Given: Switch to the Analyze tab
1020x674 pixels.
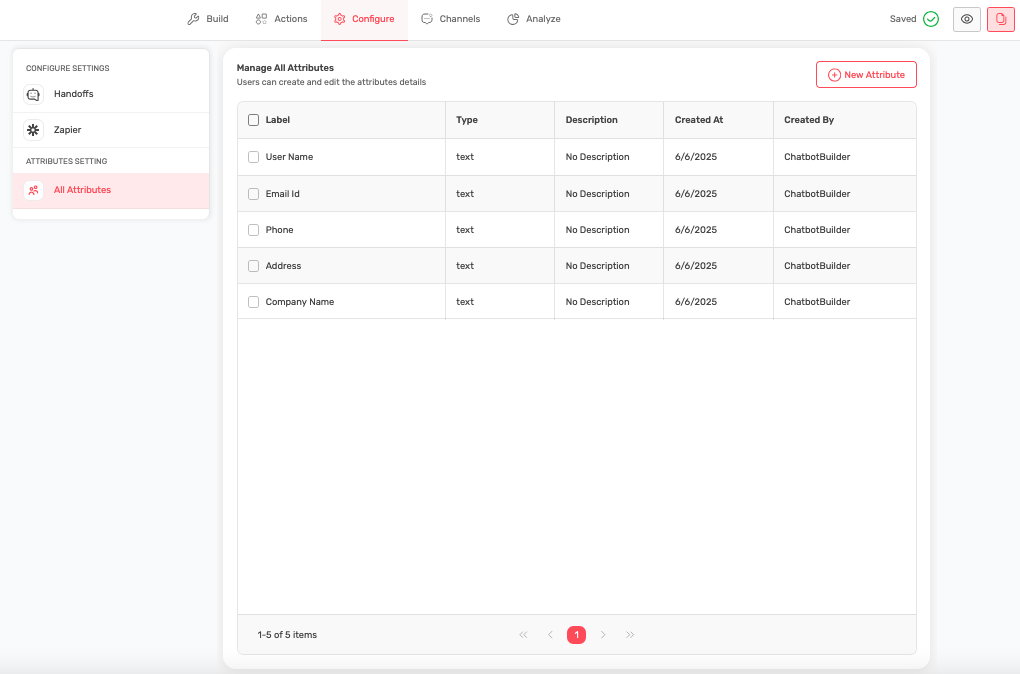Looking at the screenshot, I should 534,19.
